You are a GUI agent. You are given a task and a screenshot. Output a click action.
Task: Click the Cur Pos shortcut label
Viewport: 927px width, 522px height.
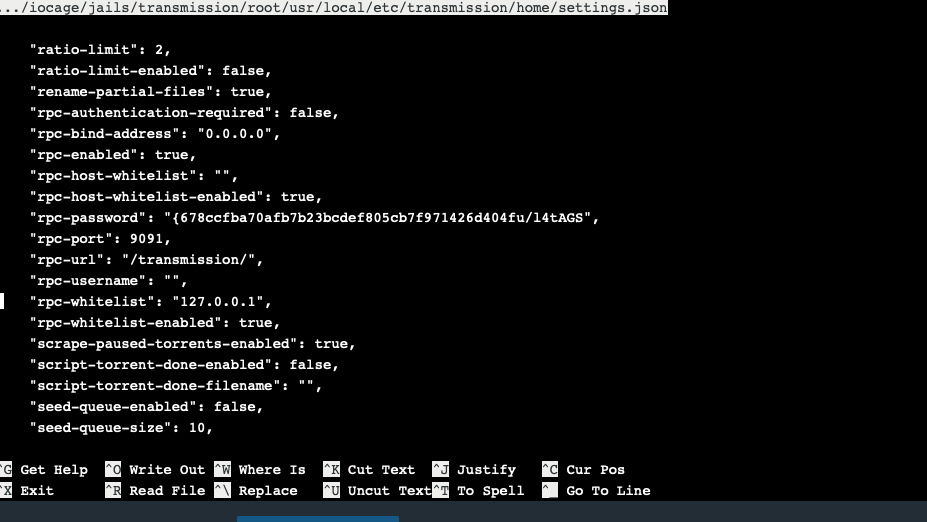pyautogui.click(x=595, y=470)
